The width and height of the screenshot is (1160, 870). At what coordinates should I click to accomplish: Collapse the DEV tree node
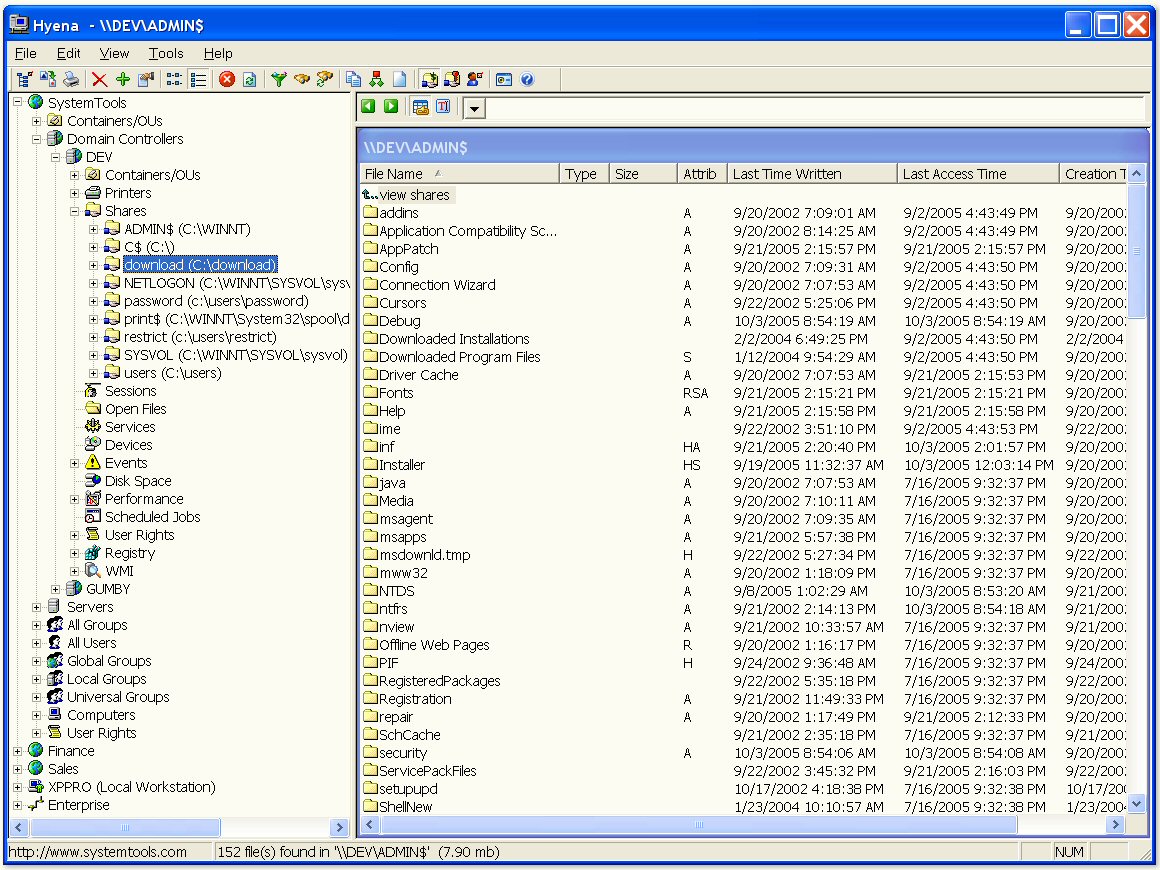coord(55,157)
